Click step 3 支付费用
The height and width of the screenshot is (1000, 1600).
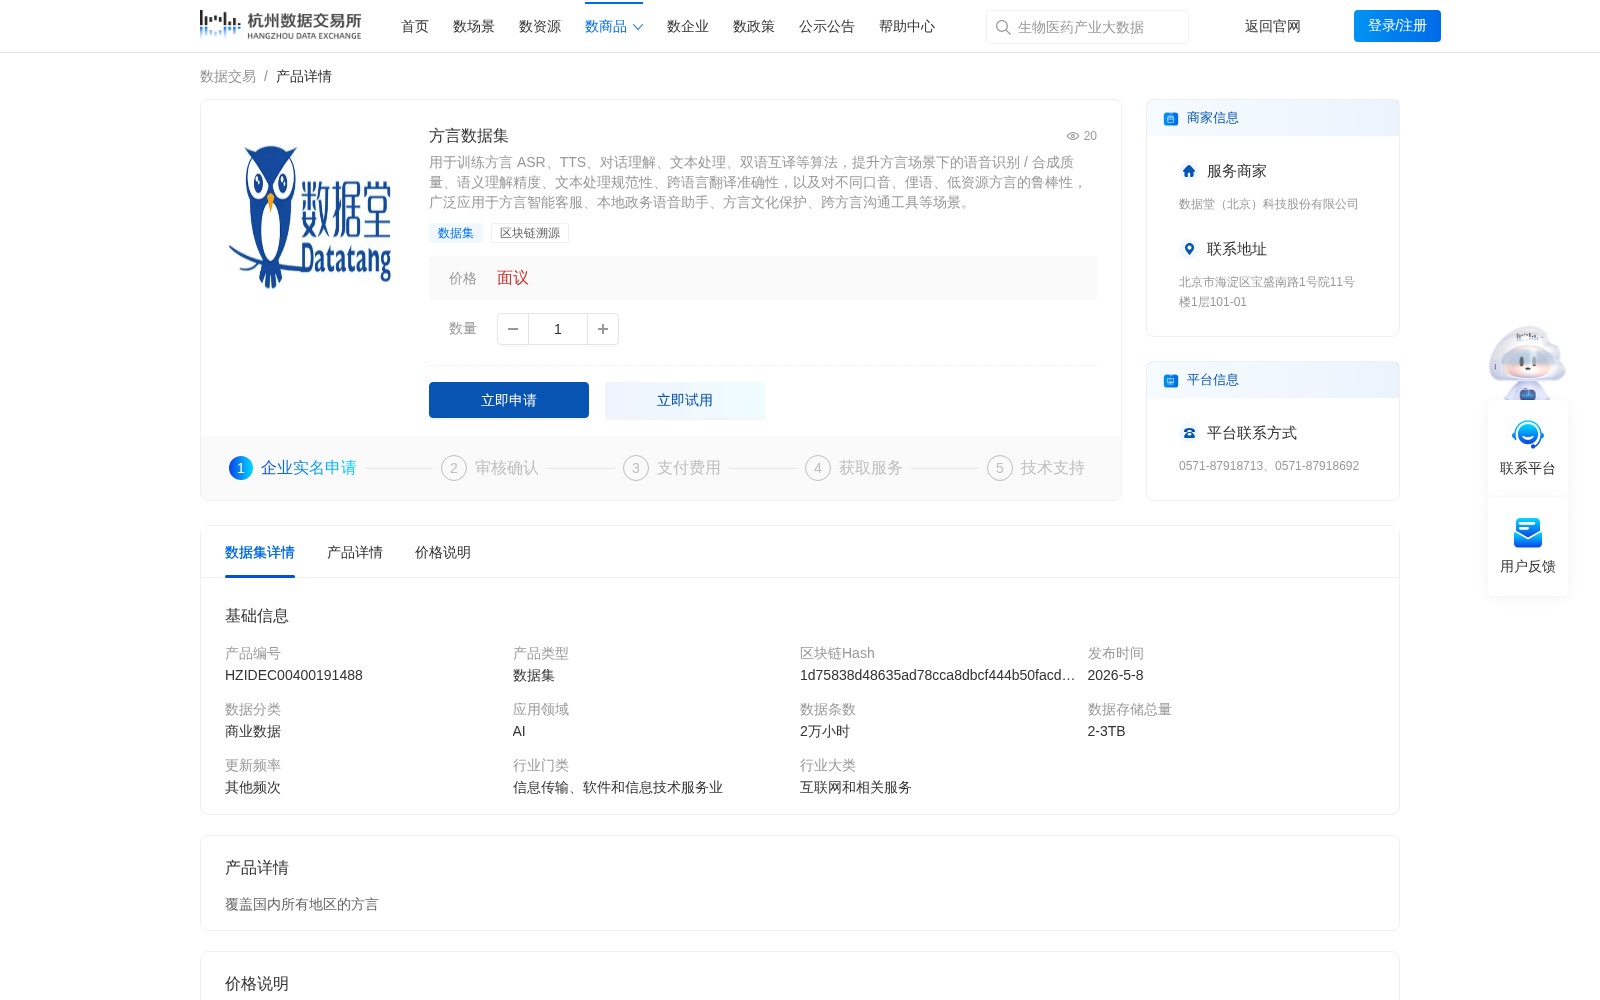[x=672, y=468]
